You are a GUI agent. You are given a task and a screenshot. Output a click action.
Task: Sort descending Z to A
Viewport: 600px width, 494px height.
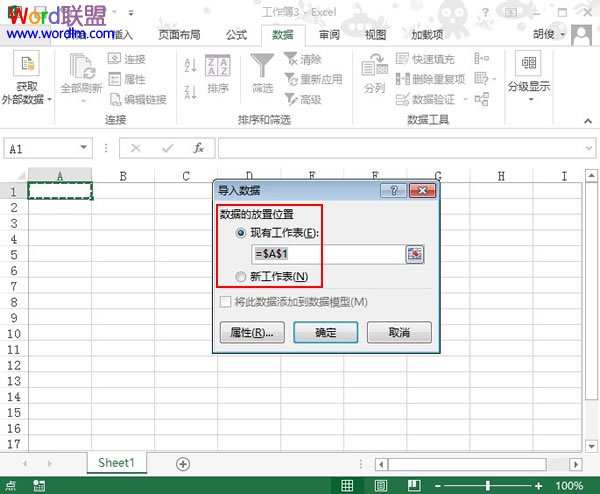point(190,92)
